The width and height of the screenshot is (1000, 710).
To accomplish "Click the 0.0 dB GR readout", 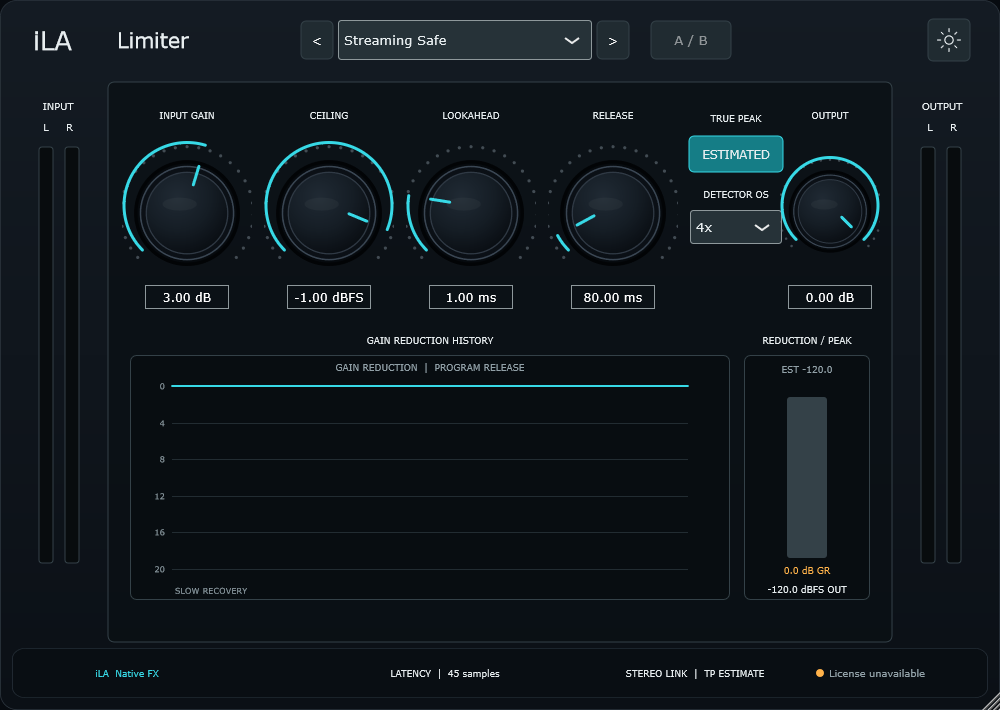I will pyautogui.click(x=807, y=571).
